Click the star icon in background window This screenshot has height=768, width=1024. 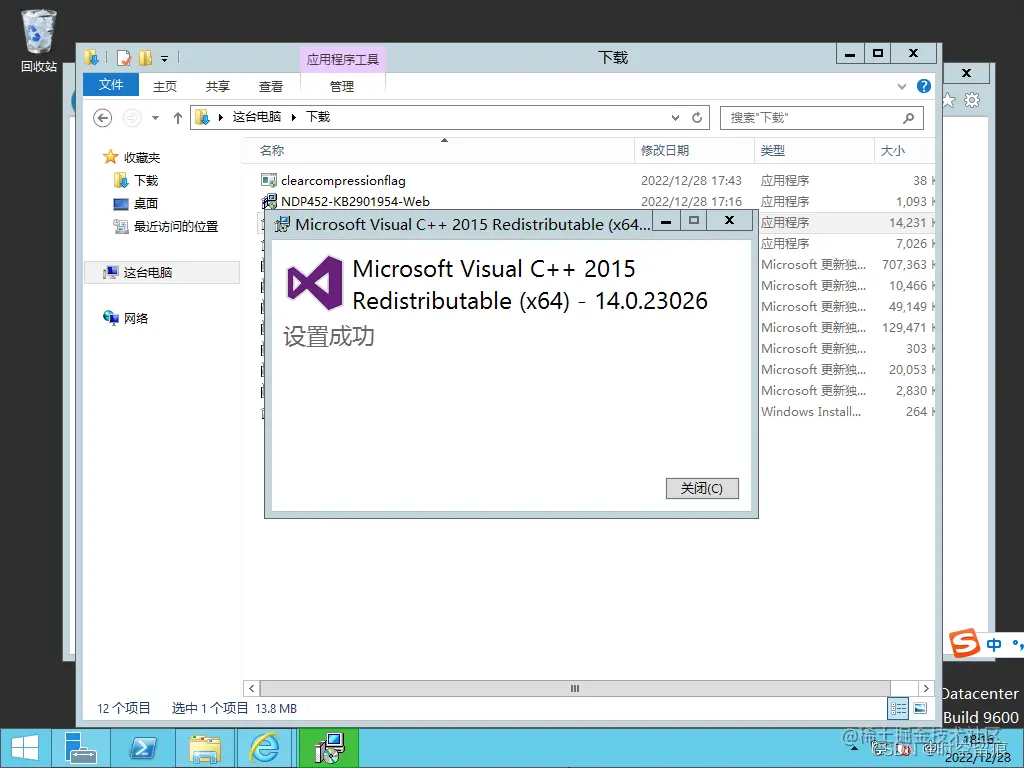pos(949,100)
